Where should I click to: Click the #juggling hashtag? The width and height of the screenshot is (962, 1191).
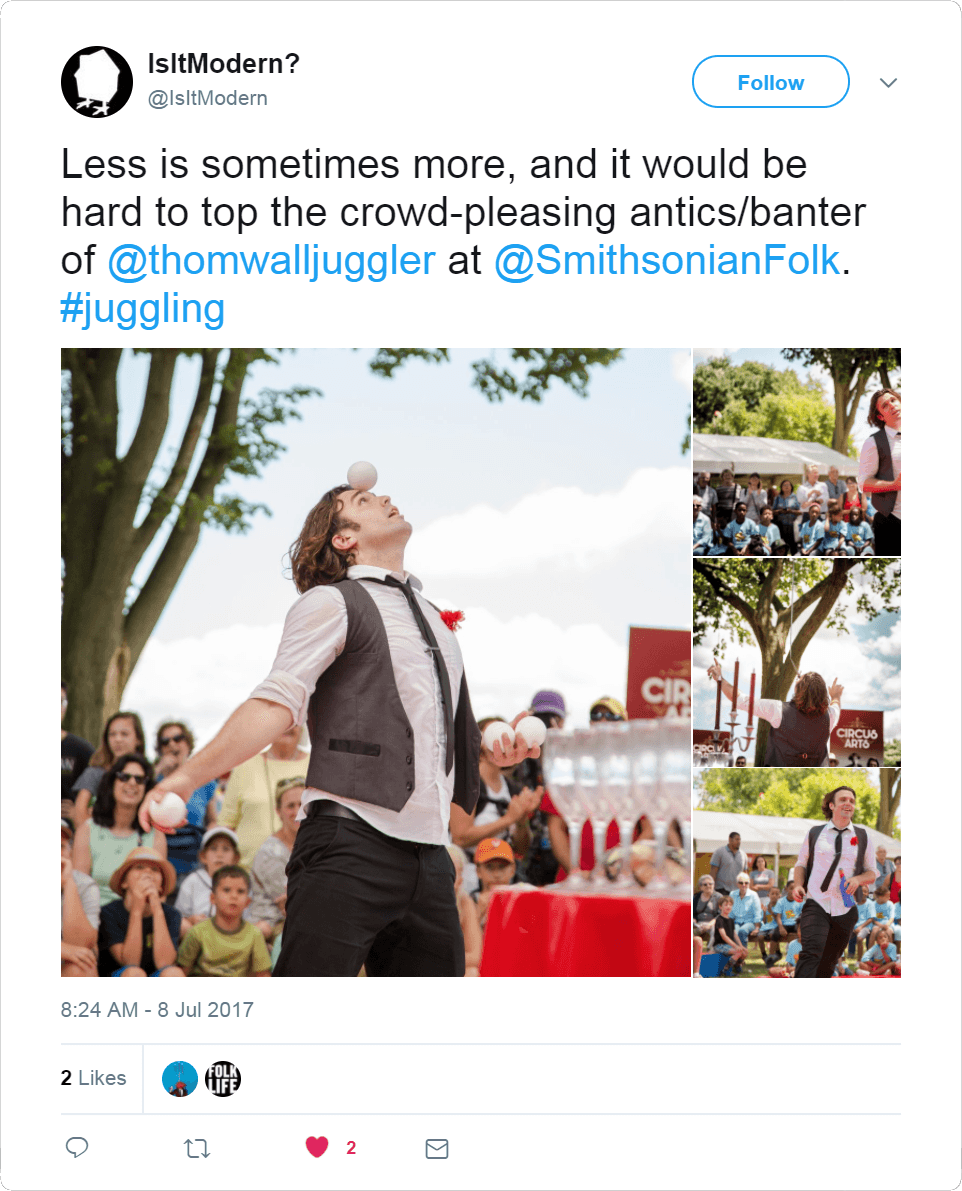click(x=142, y=309)
